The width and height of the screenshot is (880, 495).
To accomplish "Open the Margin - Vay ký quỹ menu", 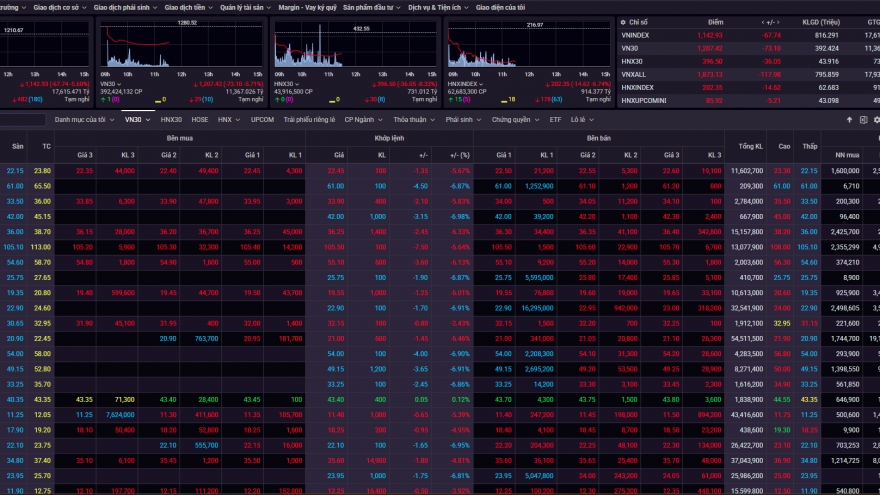I will 305,7.
